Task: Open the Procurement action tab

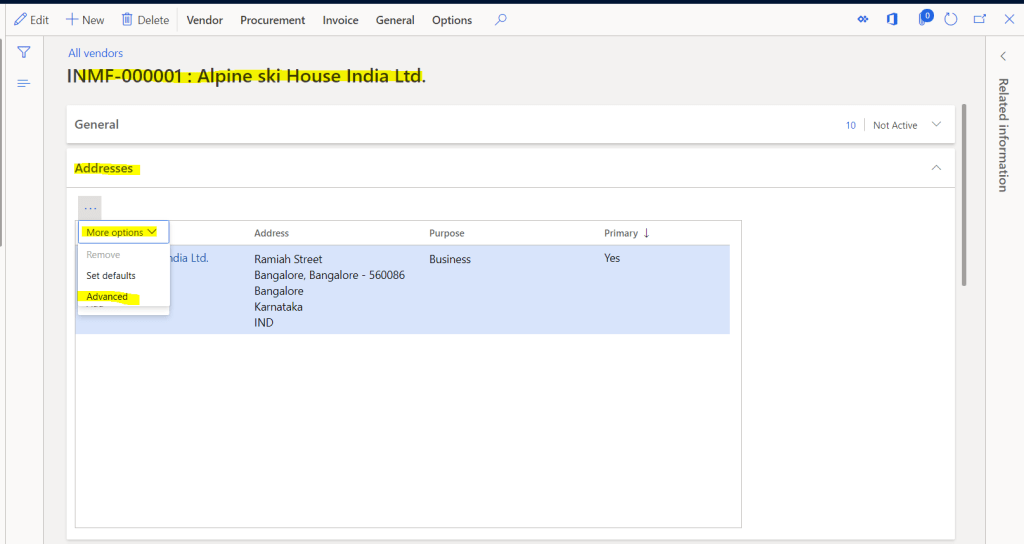Action: point(272,20)
